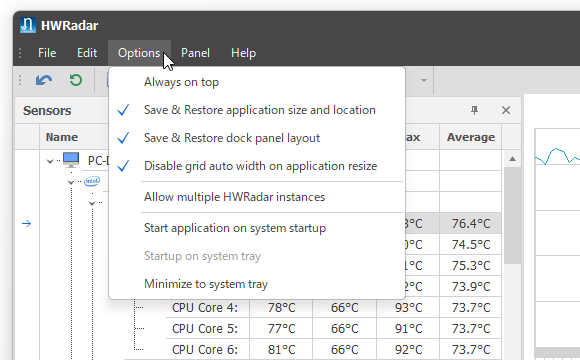Screen dimensions: 580x360
Task: Enable Start application on system startup
Action: pos(257,228)
